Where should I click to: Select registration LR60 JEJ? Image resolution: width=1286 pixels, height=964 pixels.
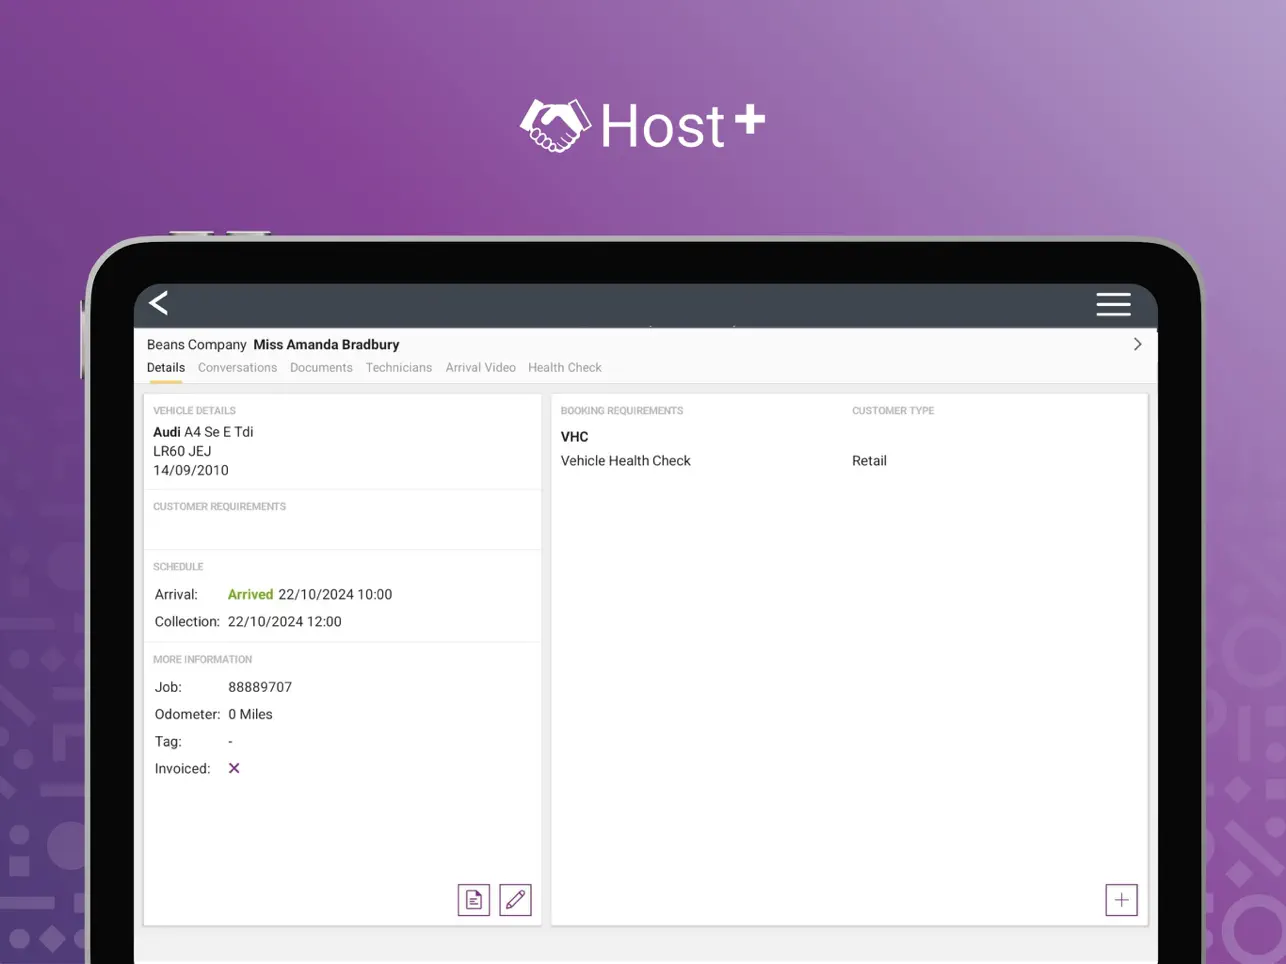182,451
